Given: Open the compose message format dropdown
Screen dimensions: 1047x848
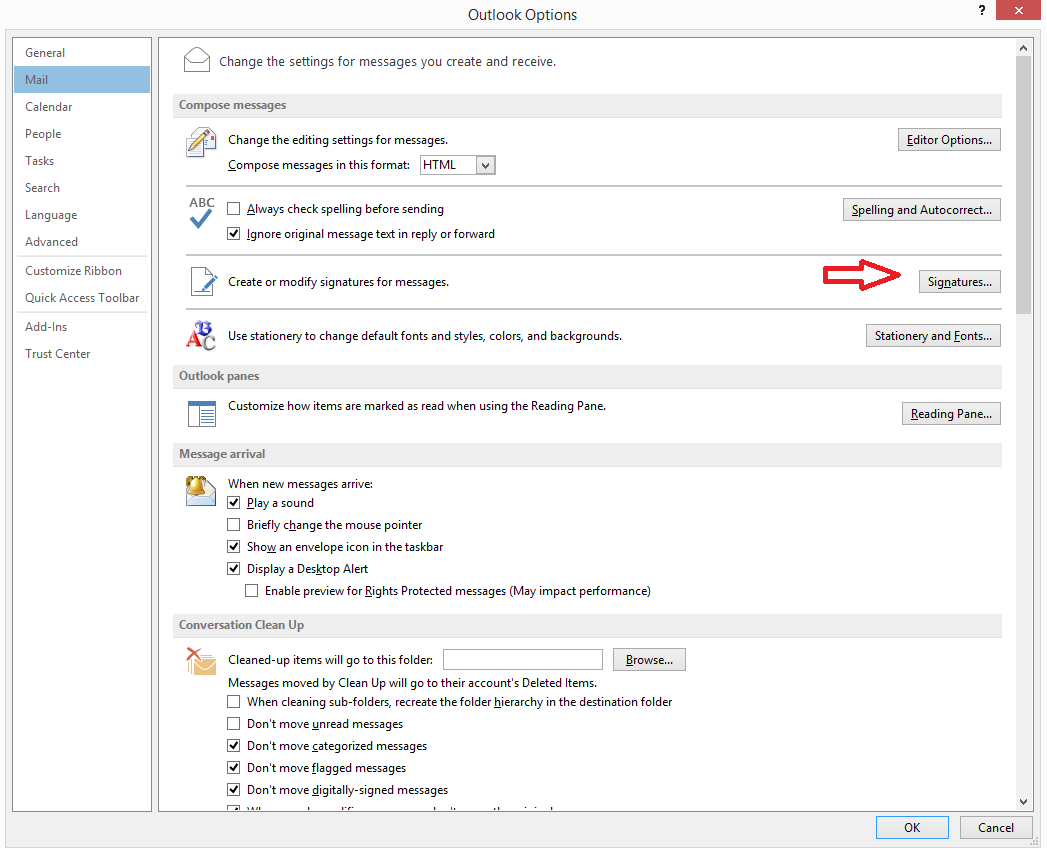Looking at the screenshot, I should [486, 165].
